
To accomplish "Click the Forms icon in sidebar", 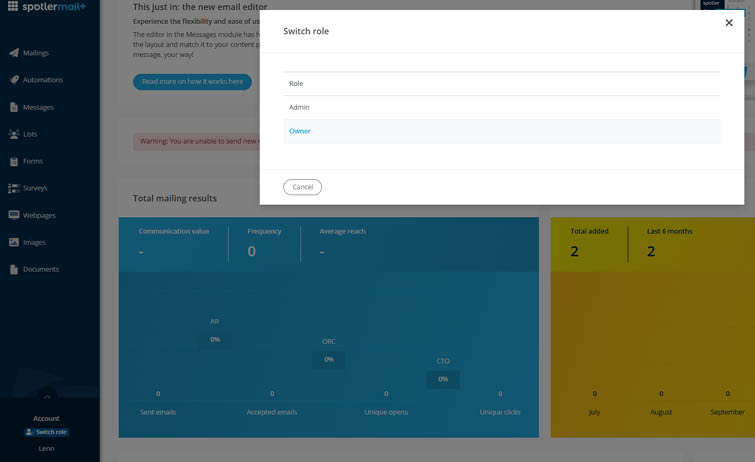I will (x=14, y=161).
